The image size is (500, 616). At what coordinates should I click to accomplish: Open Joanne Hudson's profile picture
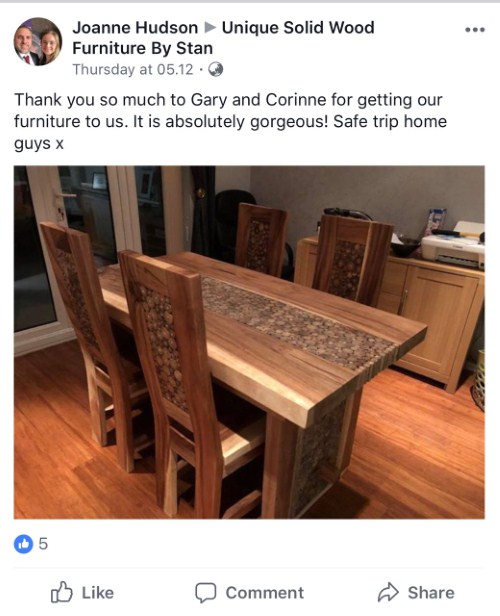coord(38,41)
